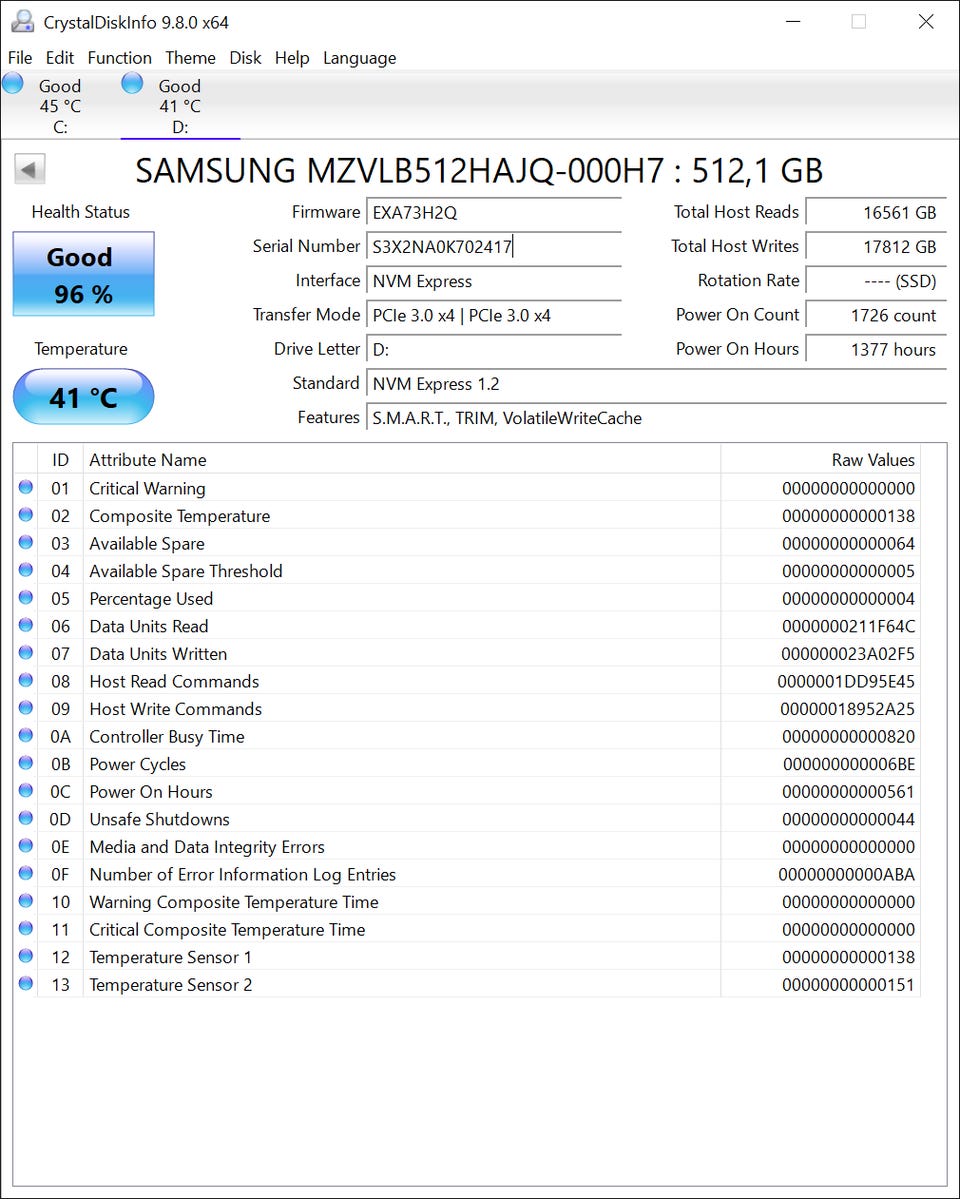
Task: Click the Attribute Name column header
Action: point(402,460)
